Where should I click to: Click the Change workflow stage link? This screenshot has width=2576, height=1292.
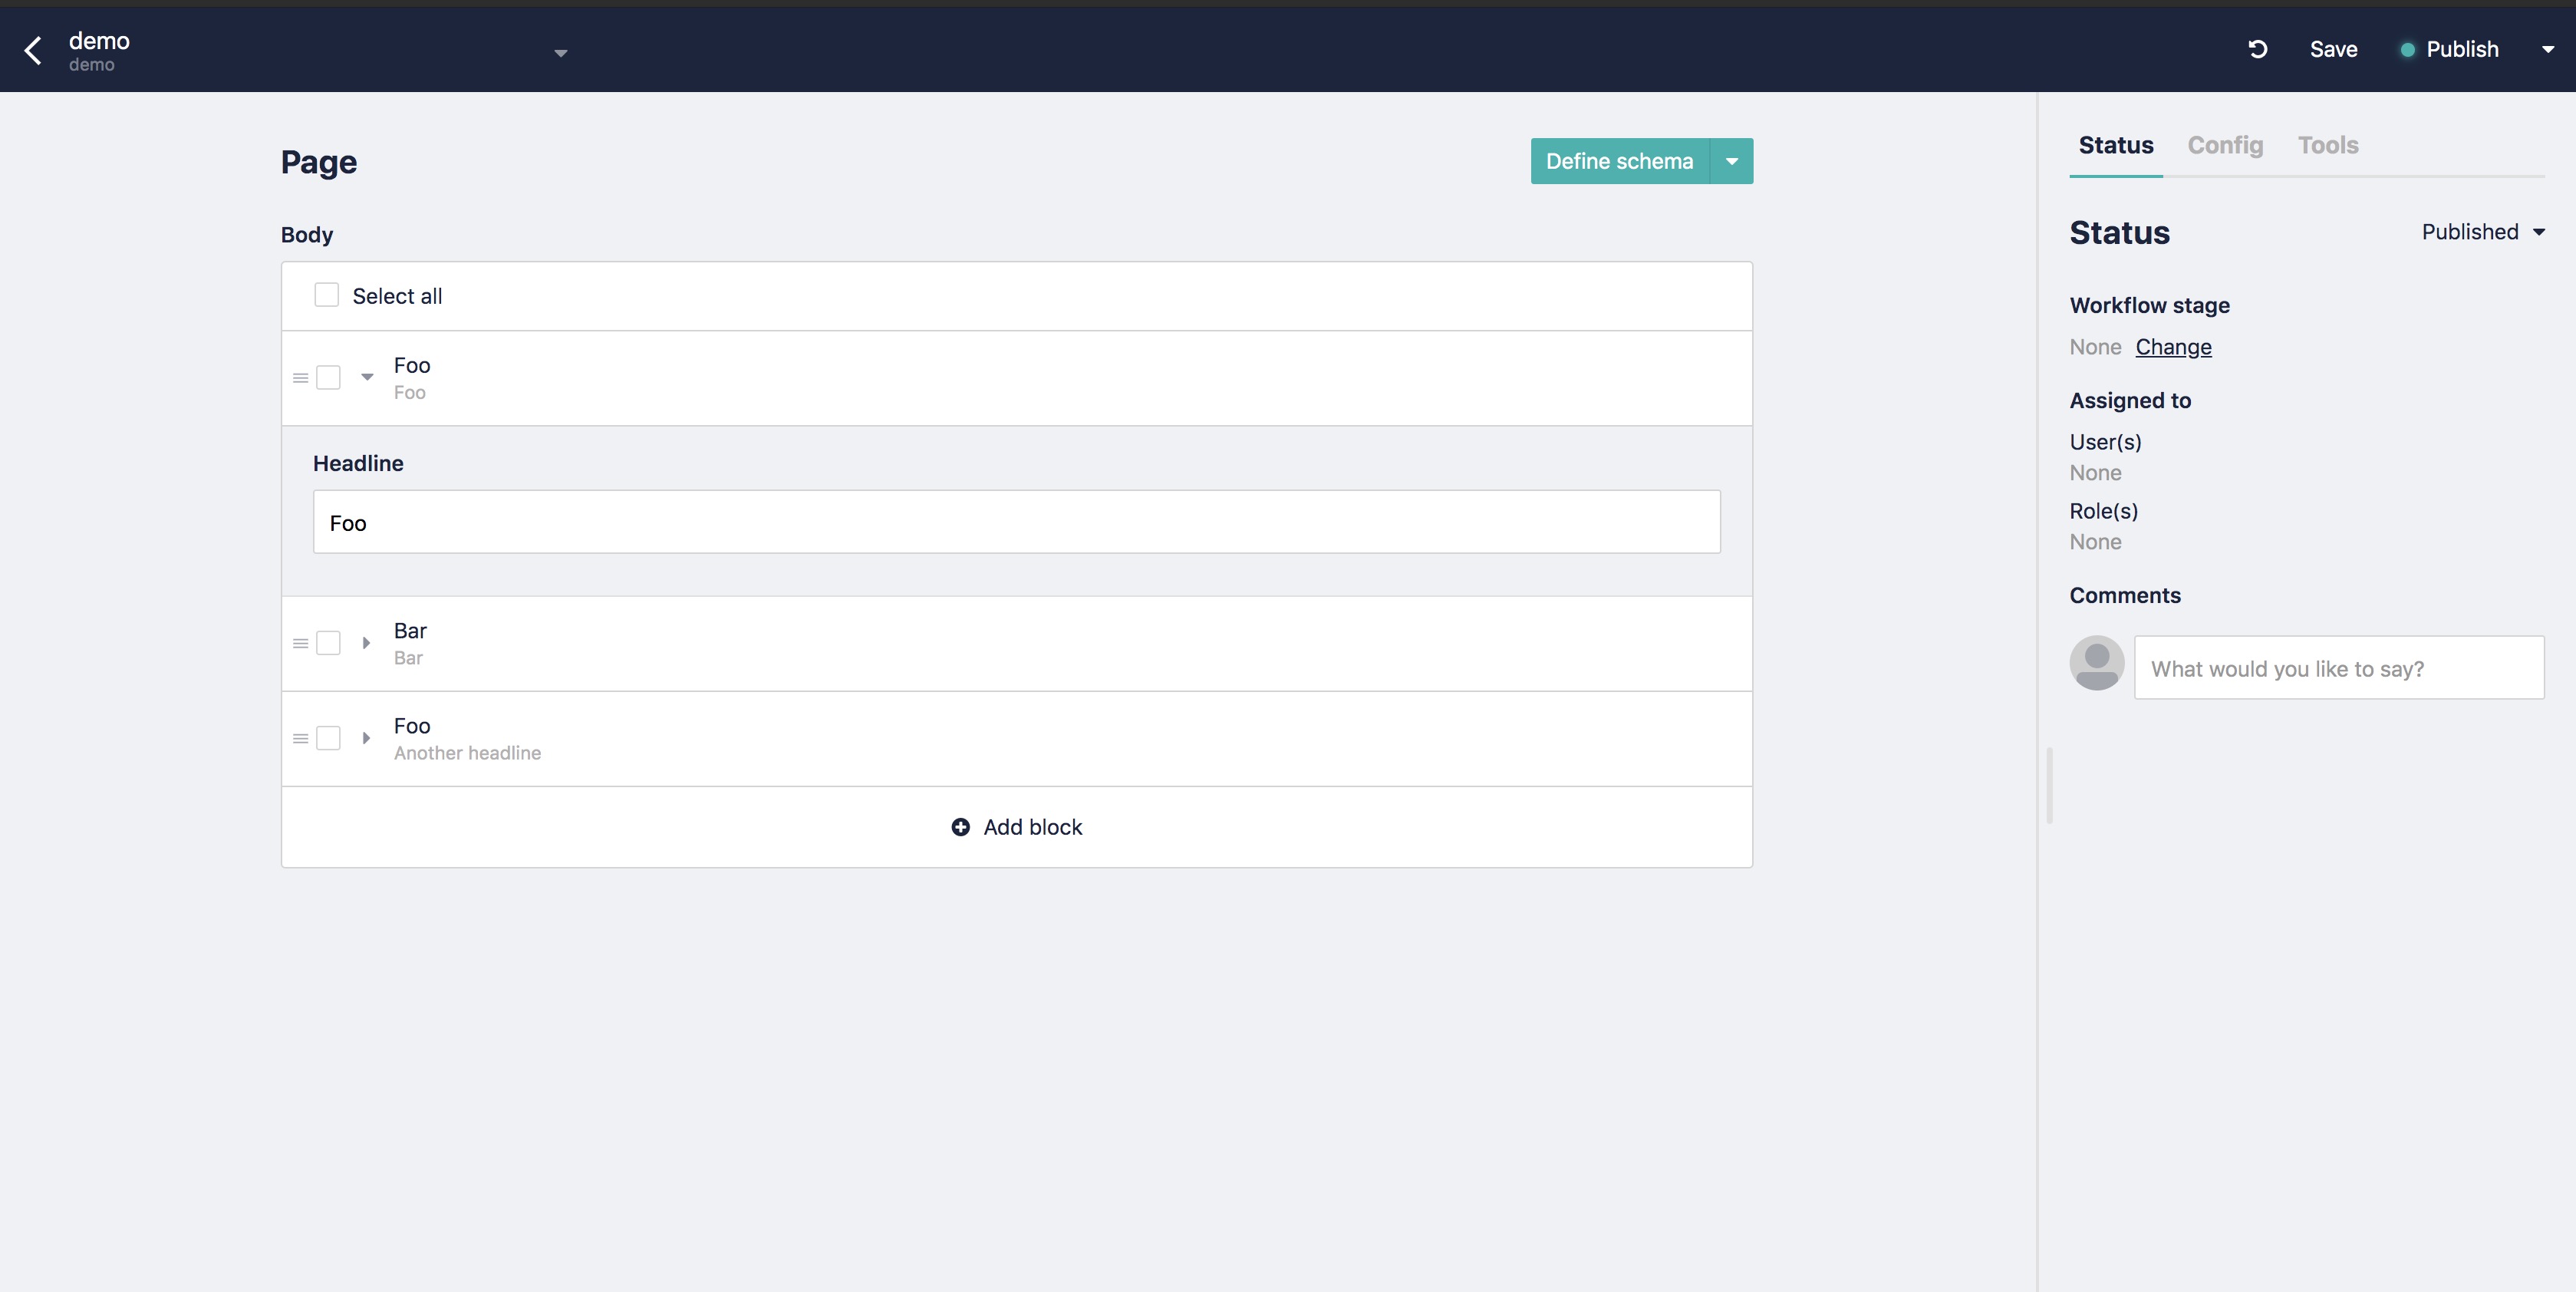click(2172, 346)
